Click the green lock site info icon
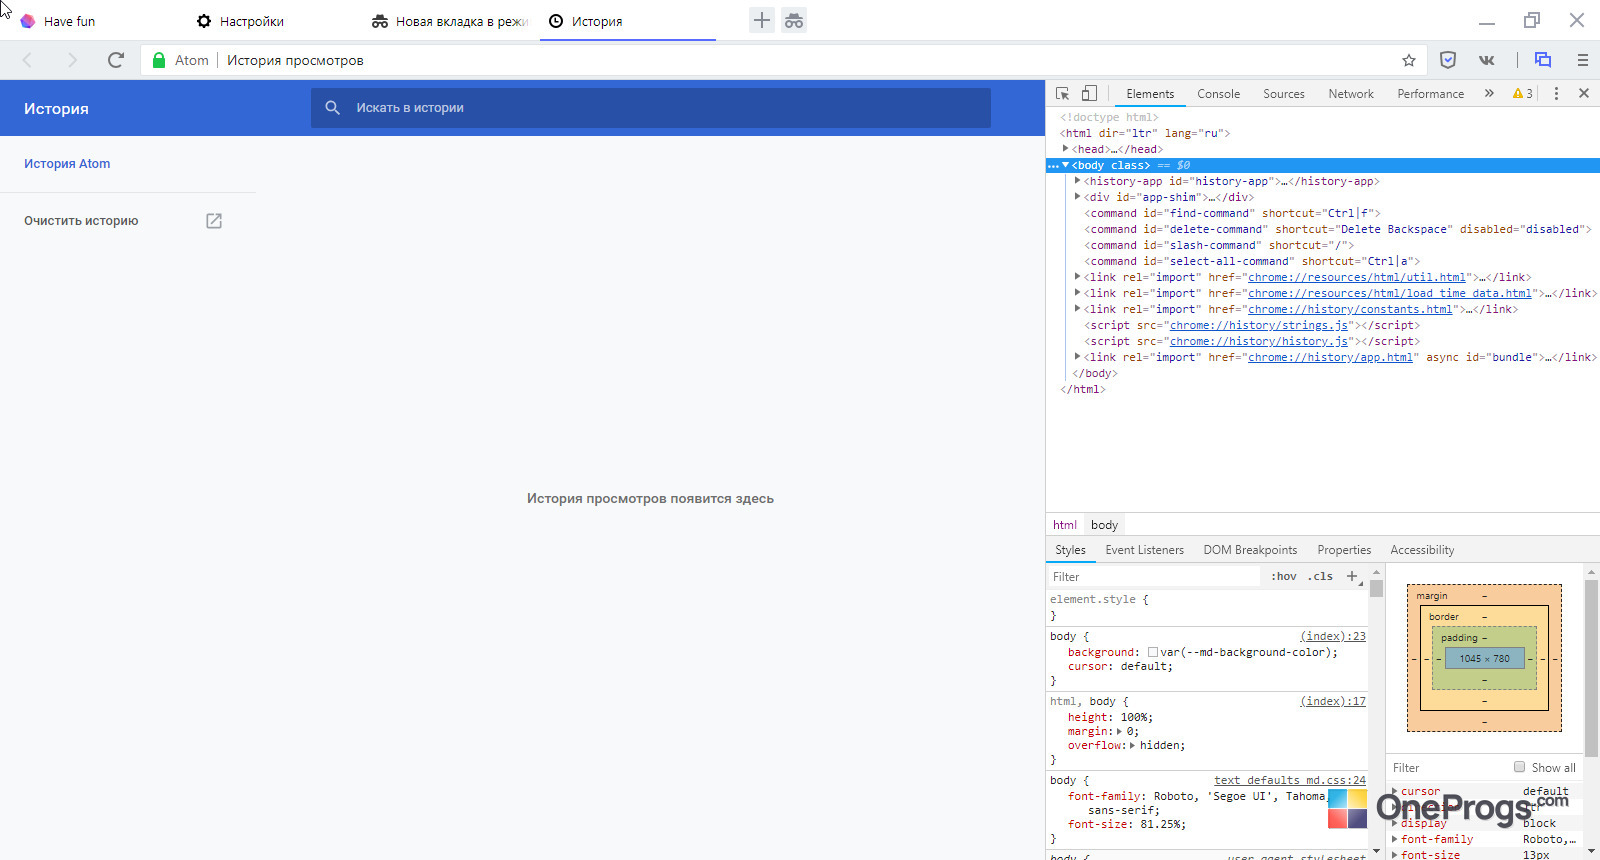This screenshot has height=860, width=1600. [x=158, y=60]
